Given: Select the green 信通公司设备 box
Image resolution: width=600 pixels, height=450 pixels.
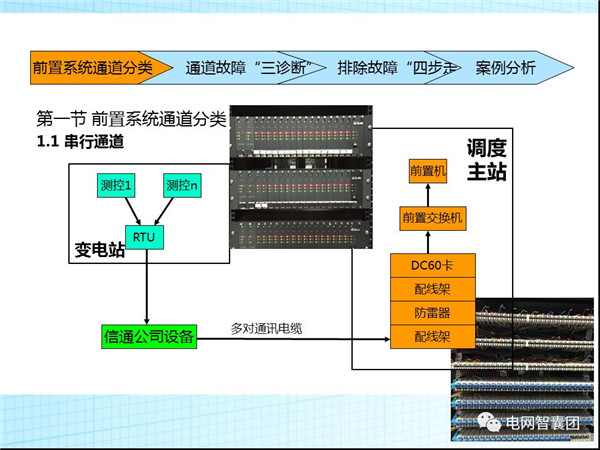Looking at the screenshot, I should coord(150,336).
